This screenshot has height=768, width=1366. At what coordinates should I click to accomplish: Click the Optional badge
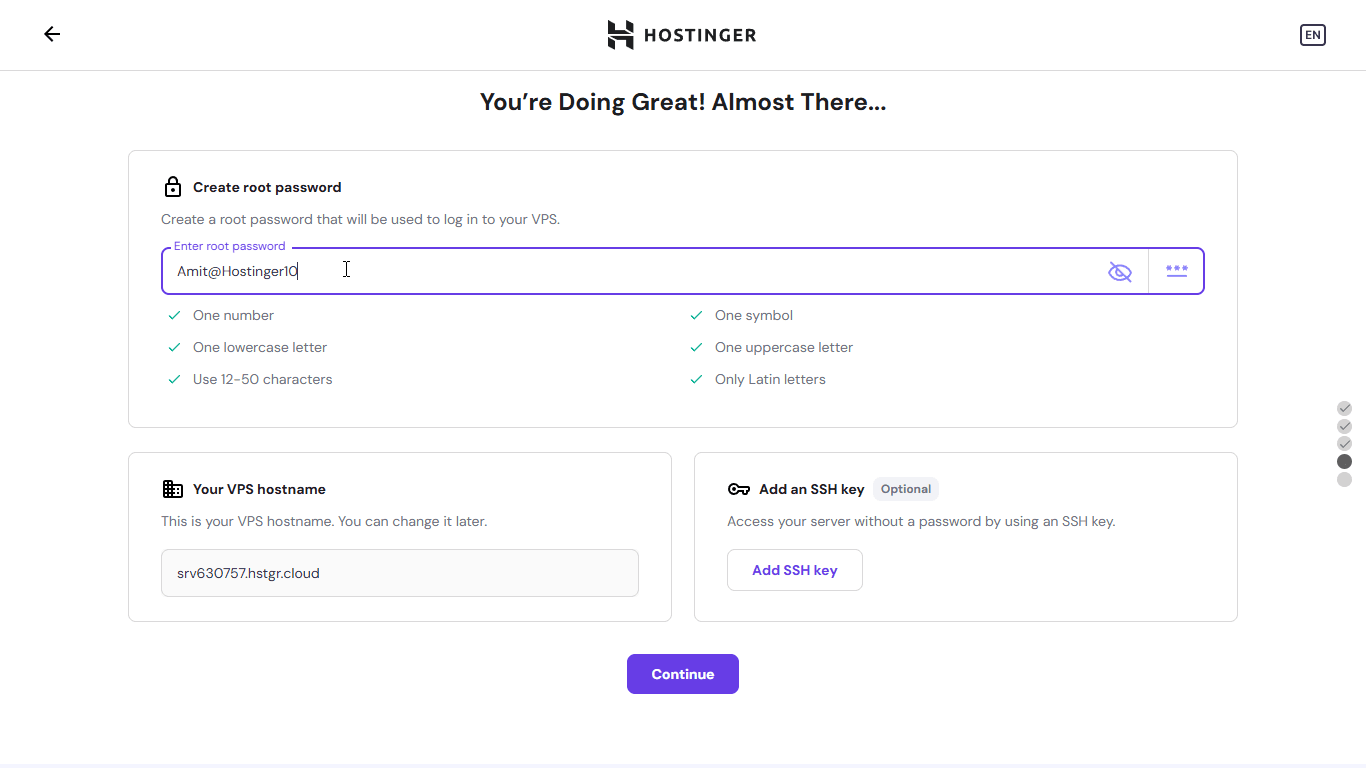[x=906, y=489]
